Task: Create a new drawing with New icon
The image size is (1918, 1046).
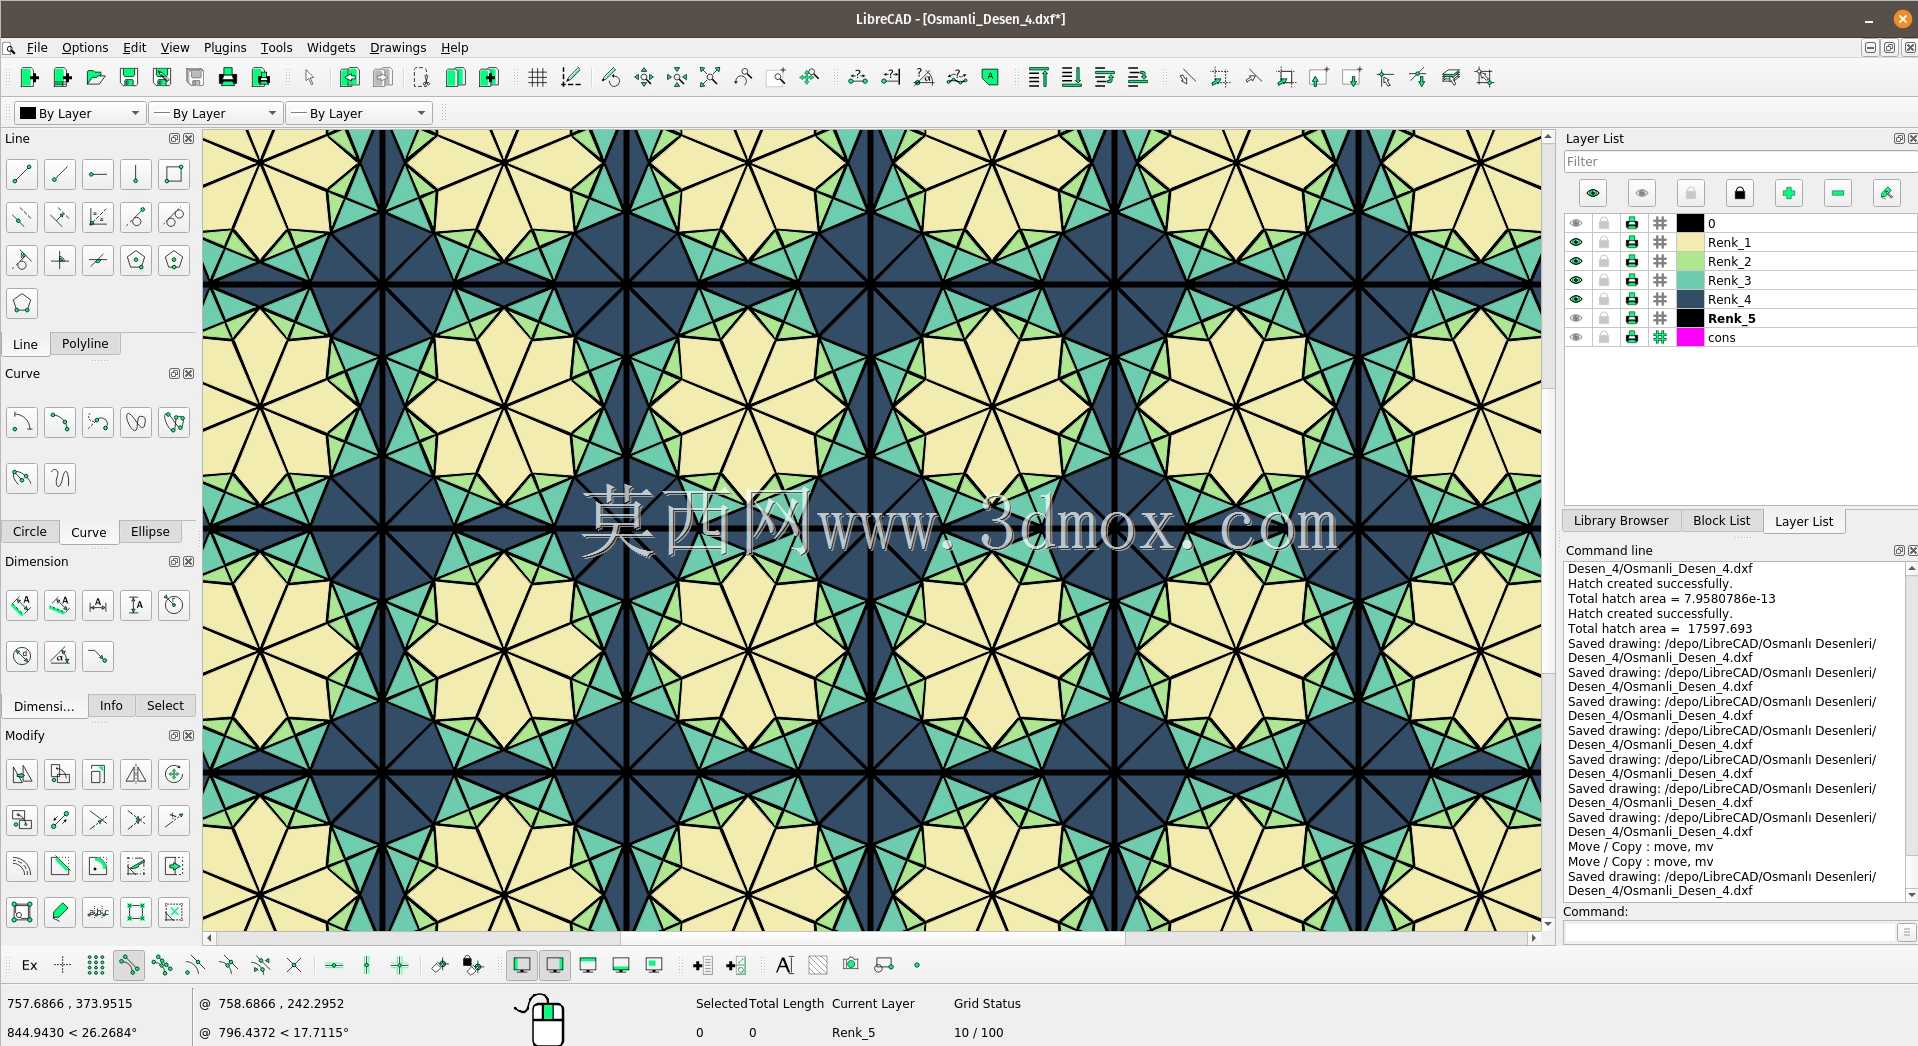Action: coord(29,77)
